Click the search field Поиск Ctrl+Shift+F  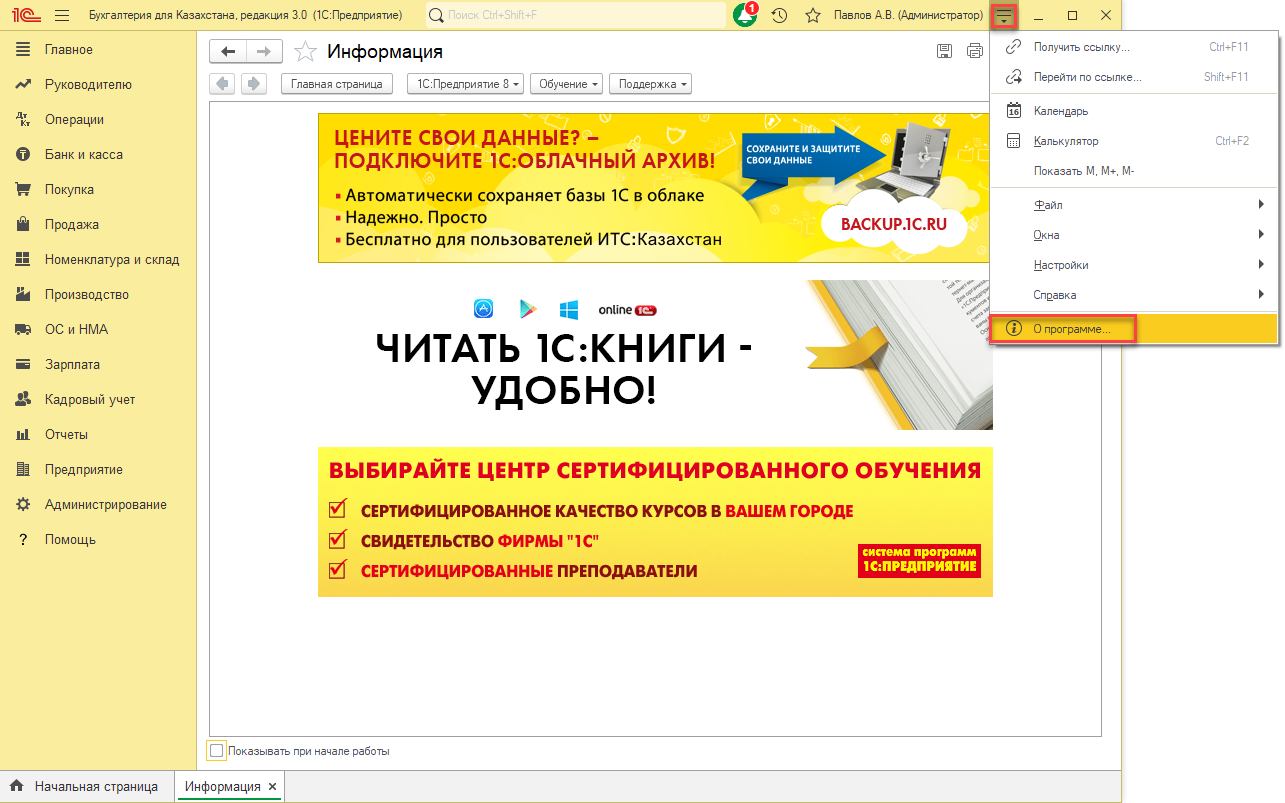(x=576, y=15)
